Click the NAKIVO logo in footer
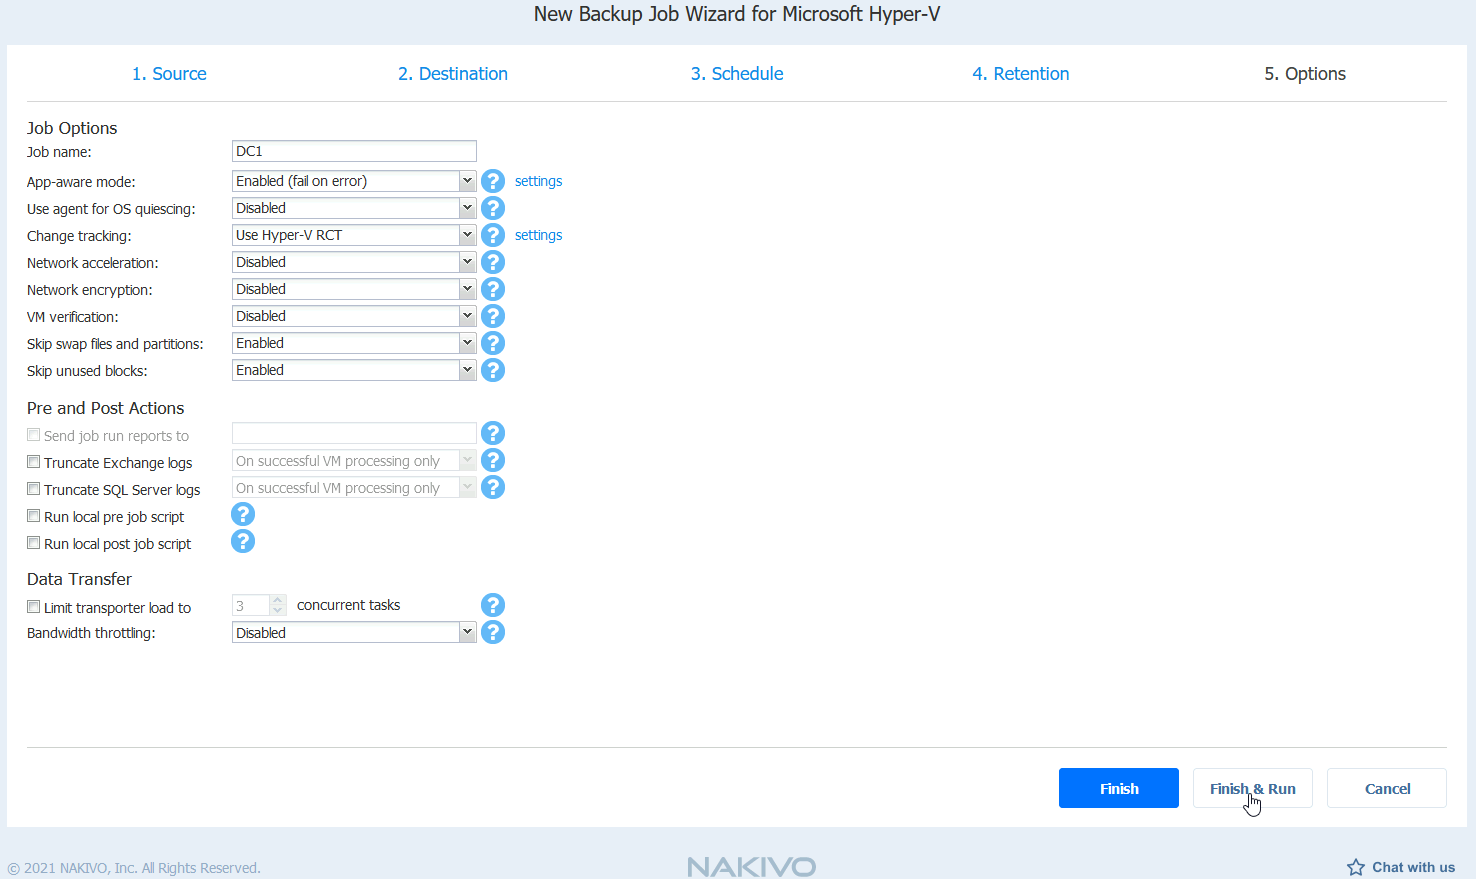Viewport: 1476px width, 879px height. [x=752, y=867]
